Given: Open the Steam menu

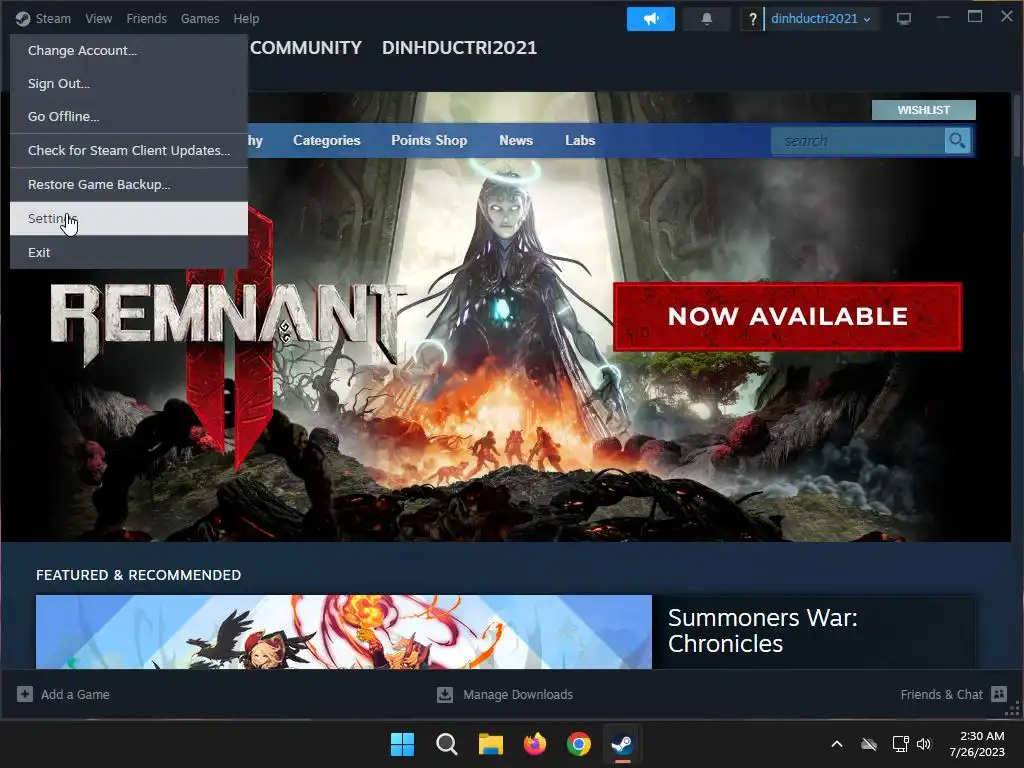Looking at the screenshot, I should (x=53, y=19).
